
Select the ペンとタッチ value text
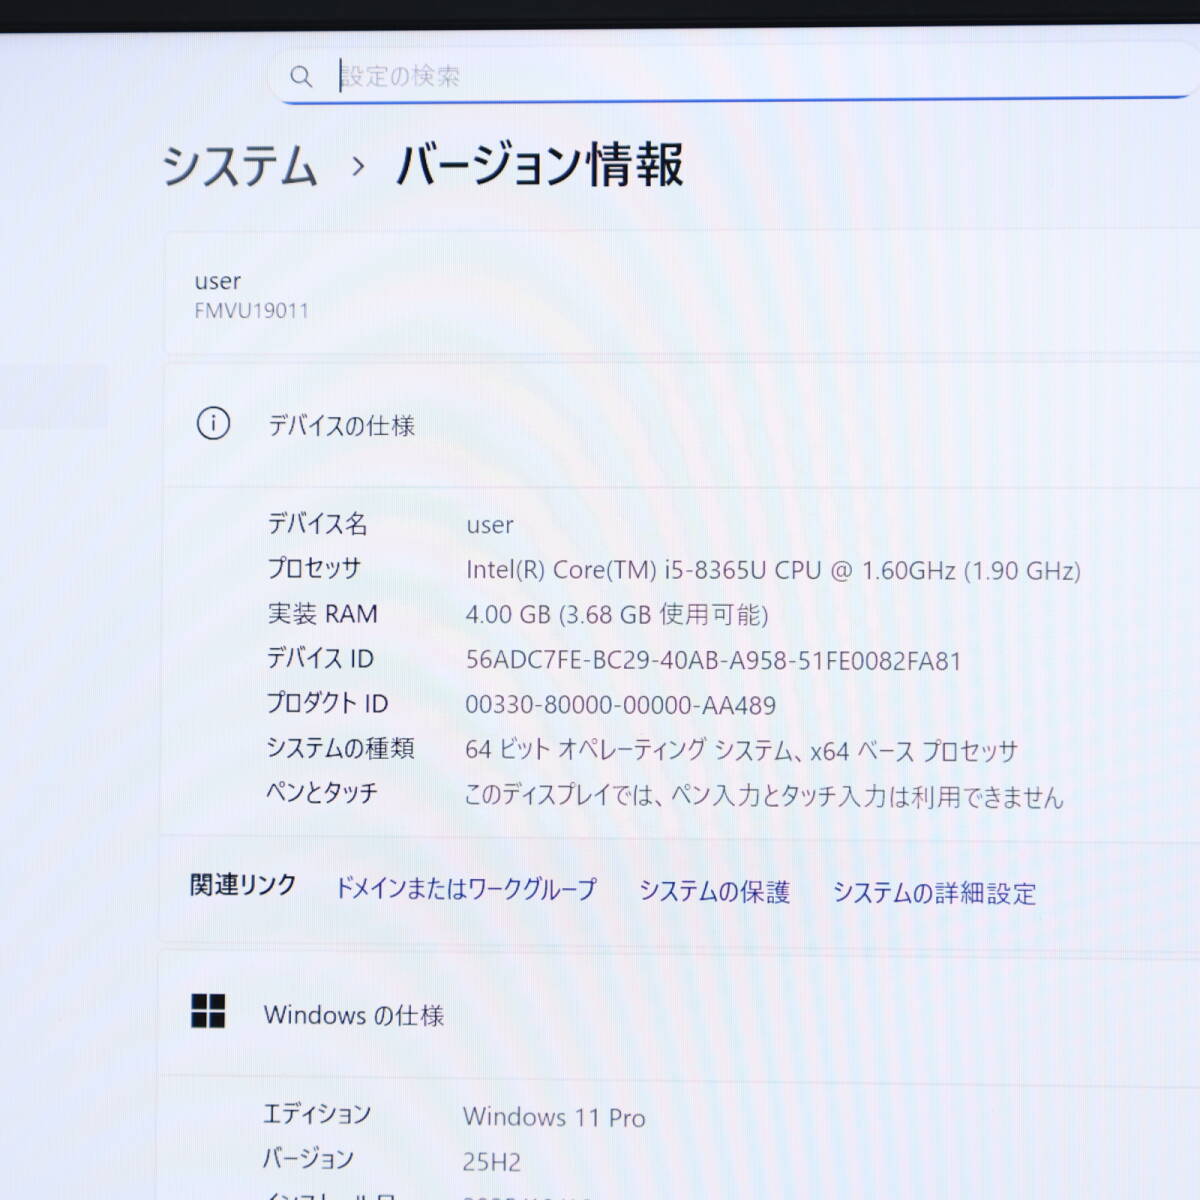(764, 796)
